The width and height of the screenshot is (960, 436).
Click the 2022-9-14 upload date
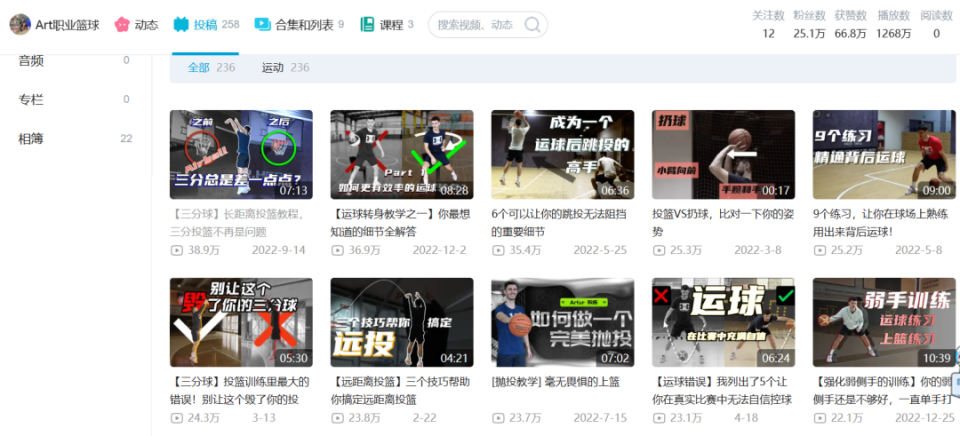pos(279,250)
